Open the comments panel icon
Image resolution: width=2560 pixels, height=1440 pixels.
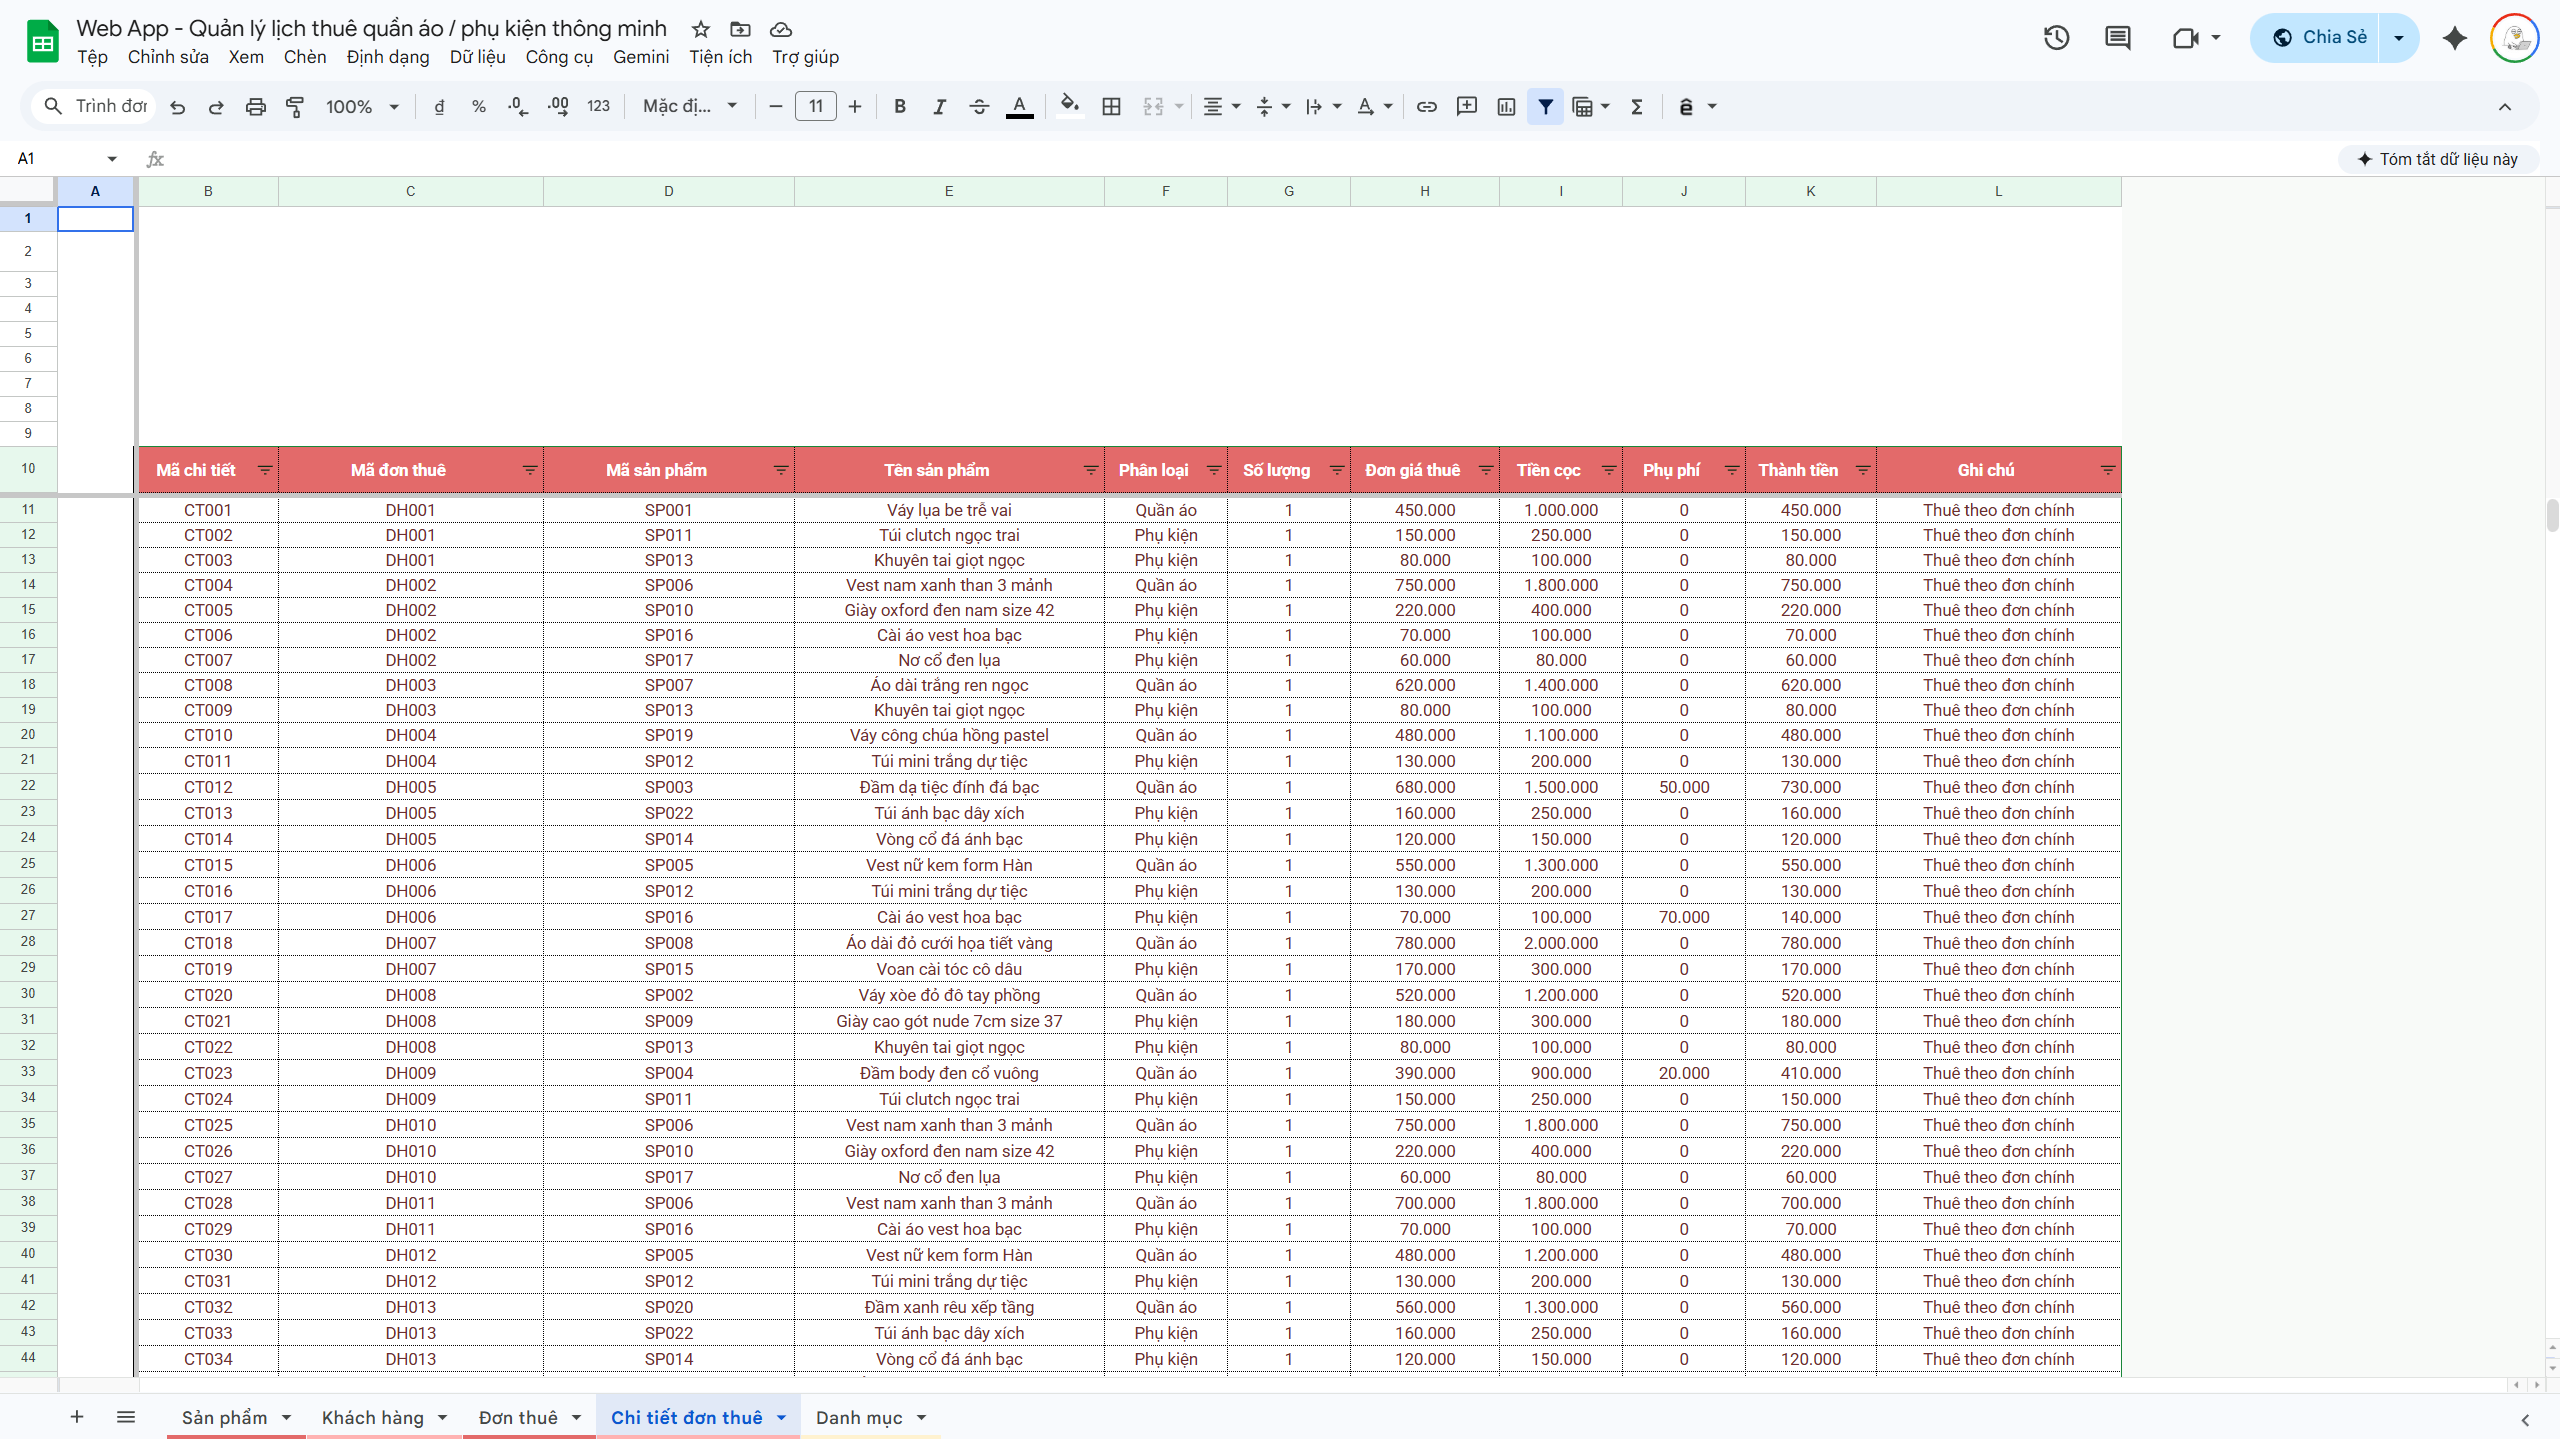click(x=2117, y=38)
